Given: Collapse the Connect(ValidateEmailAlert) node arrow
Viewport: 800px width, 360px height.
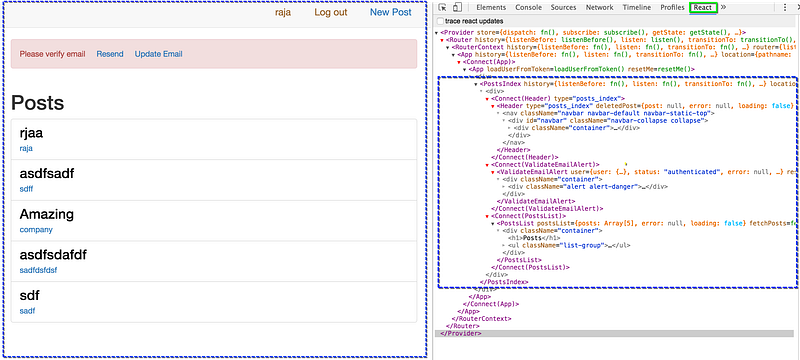Looking at the screenshot, I should [487, 165].
